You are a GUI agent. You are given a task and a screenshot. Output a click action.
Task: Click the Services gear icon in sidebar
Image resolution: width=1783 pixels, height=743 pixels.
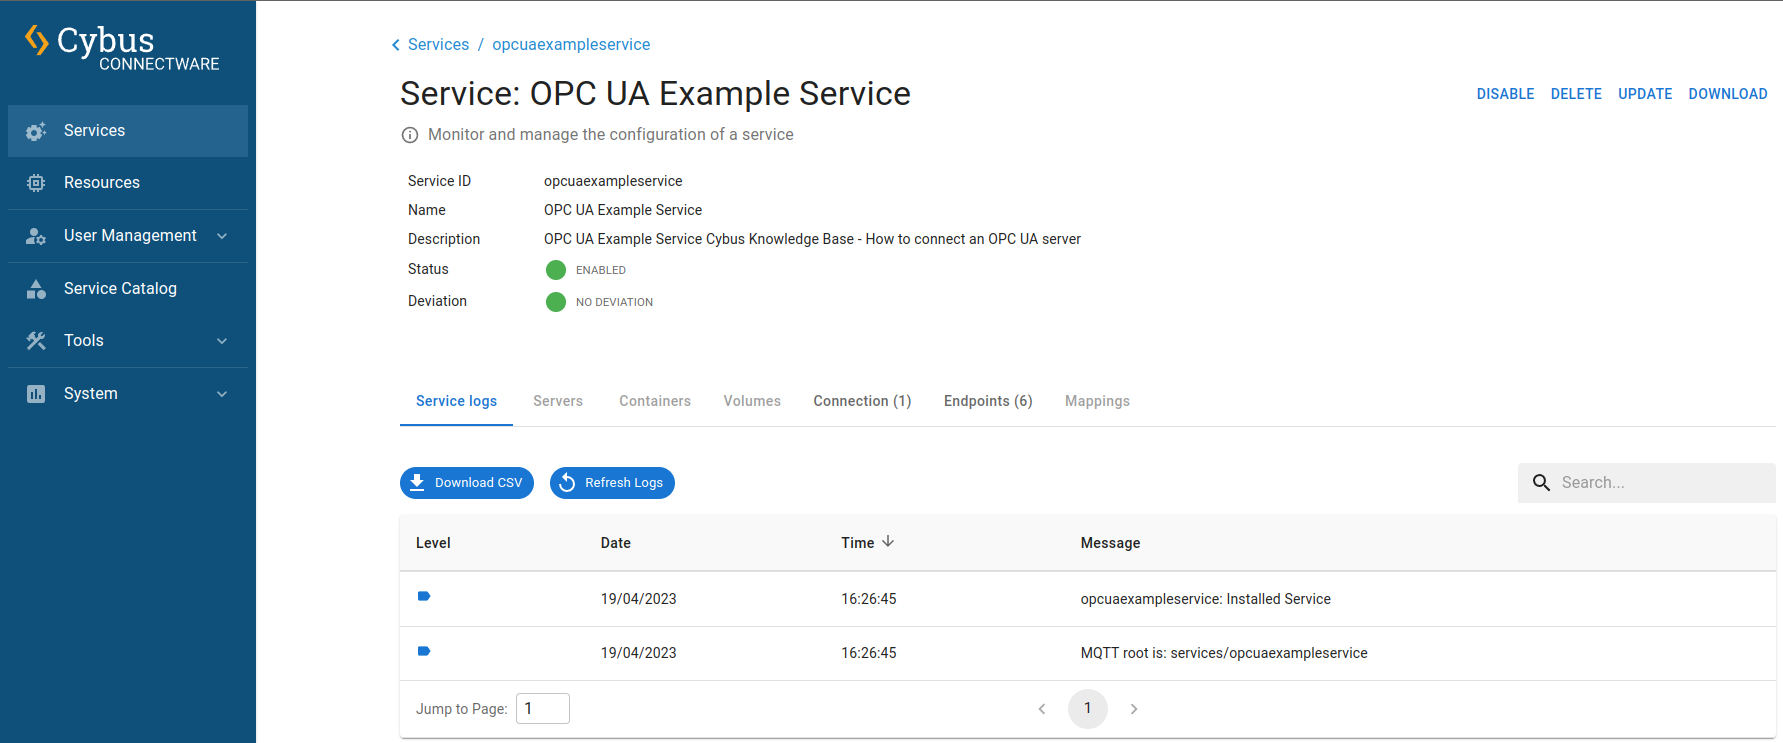point(36,131)
